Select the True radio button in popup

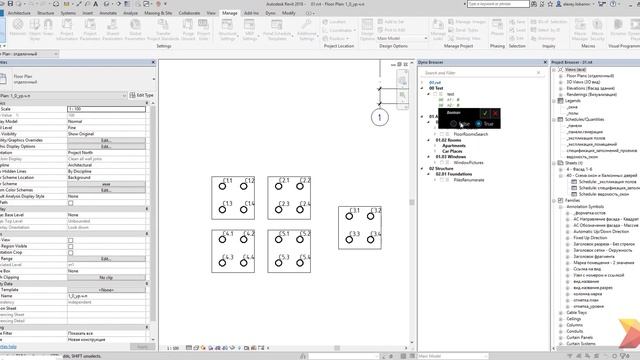coord(478,124)
